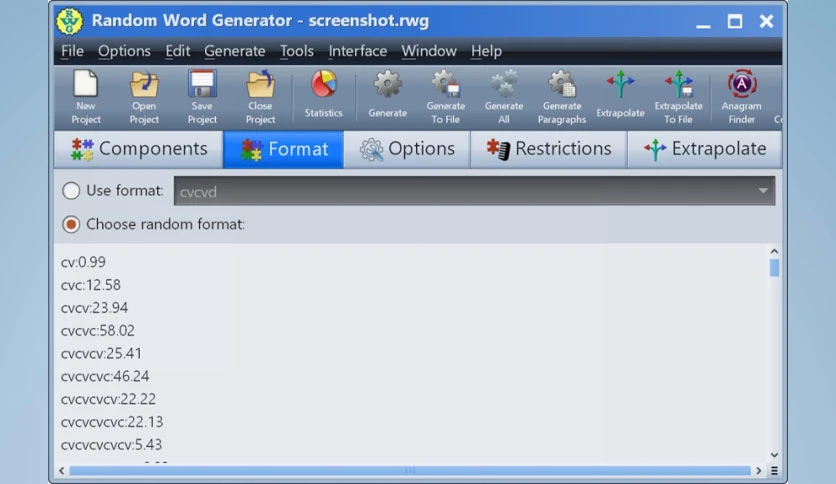836x484 pixels.
Task: Select the Use format radio button
Action: click(x=71, y=191)
